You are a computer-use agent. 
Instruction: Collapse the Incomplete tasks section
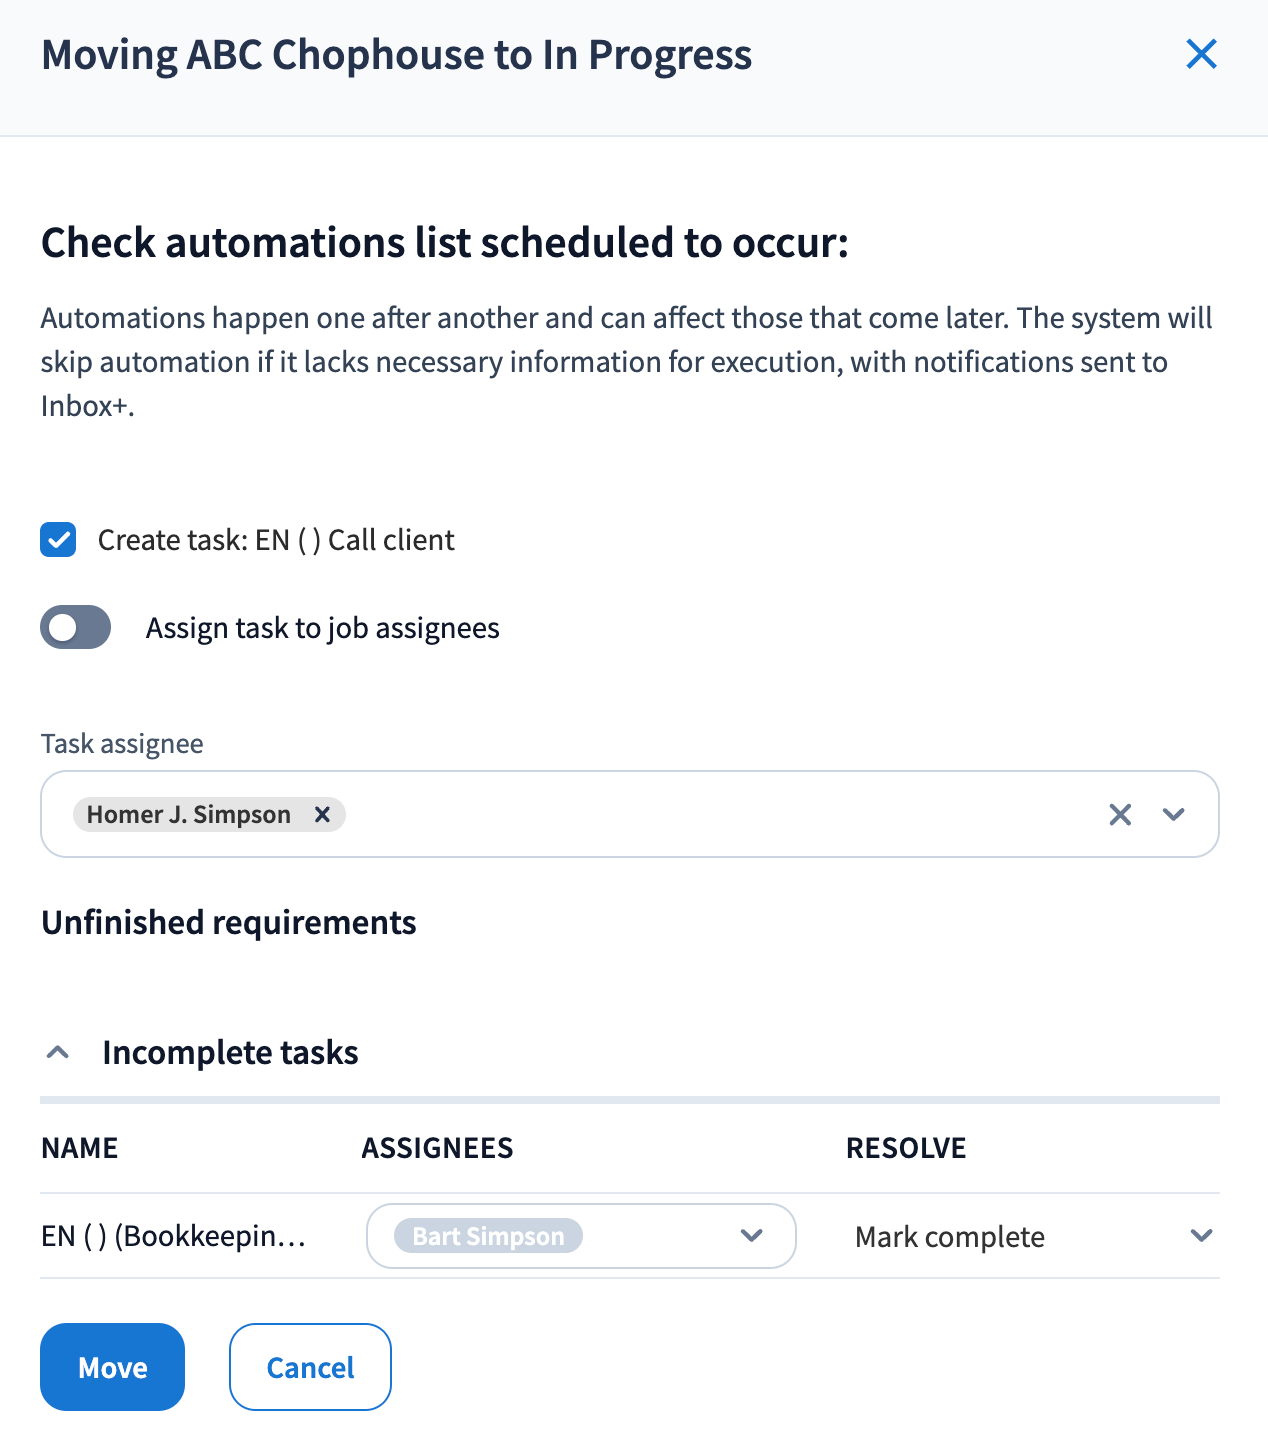[58, 1053]
